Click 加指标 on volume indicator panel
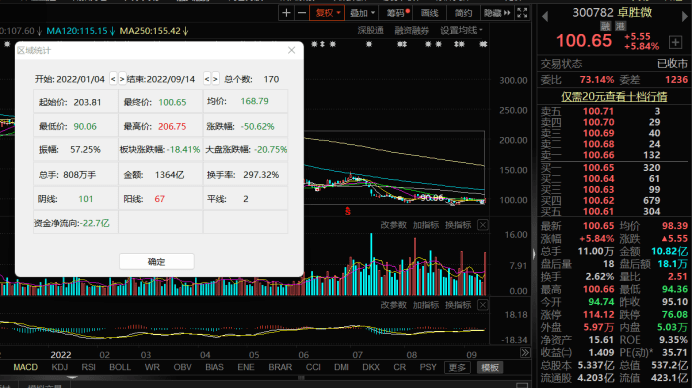Image resolution: width=692 pixels, height=388 pixels. pyautogui.click(x=425, y=225)
